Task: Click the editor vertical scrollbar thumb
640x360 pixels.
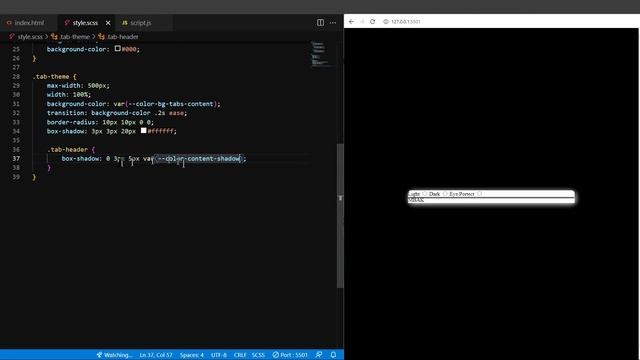Action: coord(340,216)
